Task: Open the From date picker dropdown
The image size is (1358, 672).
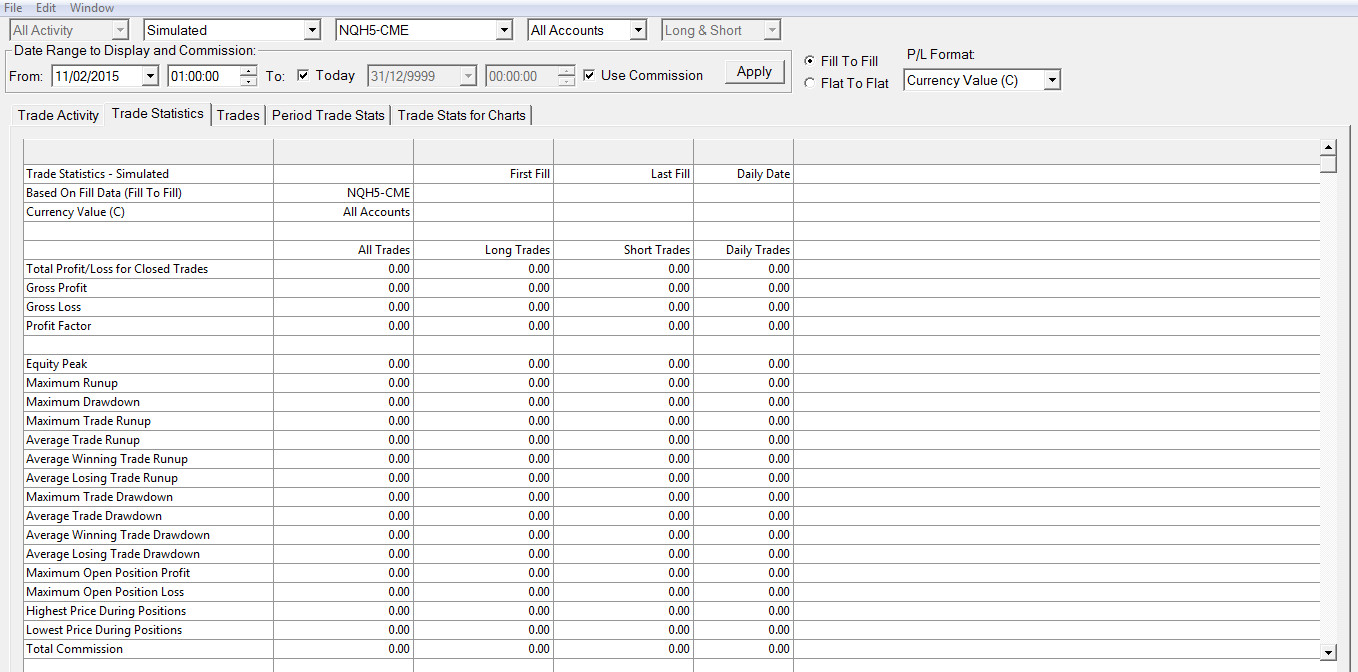Action: (x=150, y=76)
